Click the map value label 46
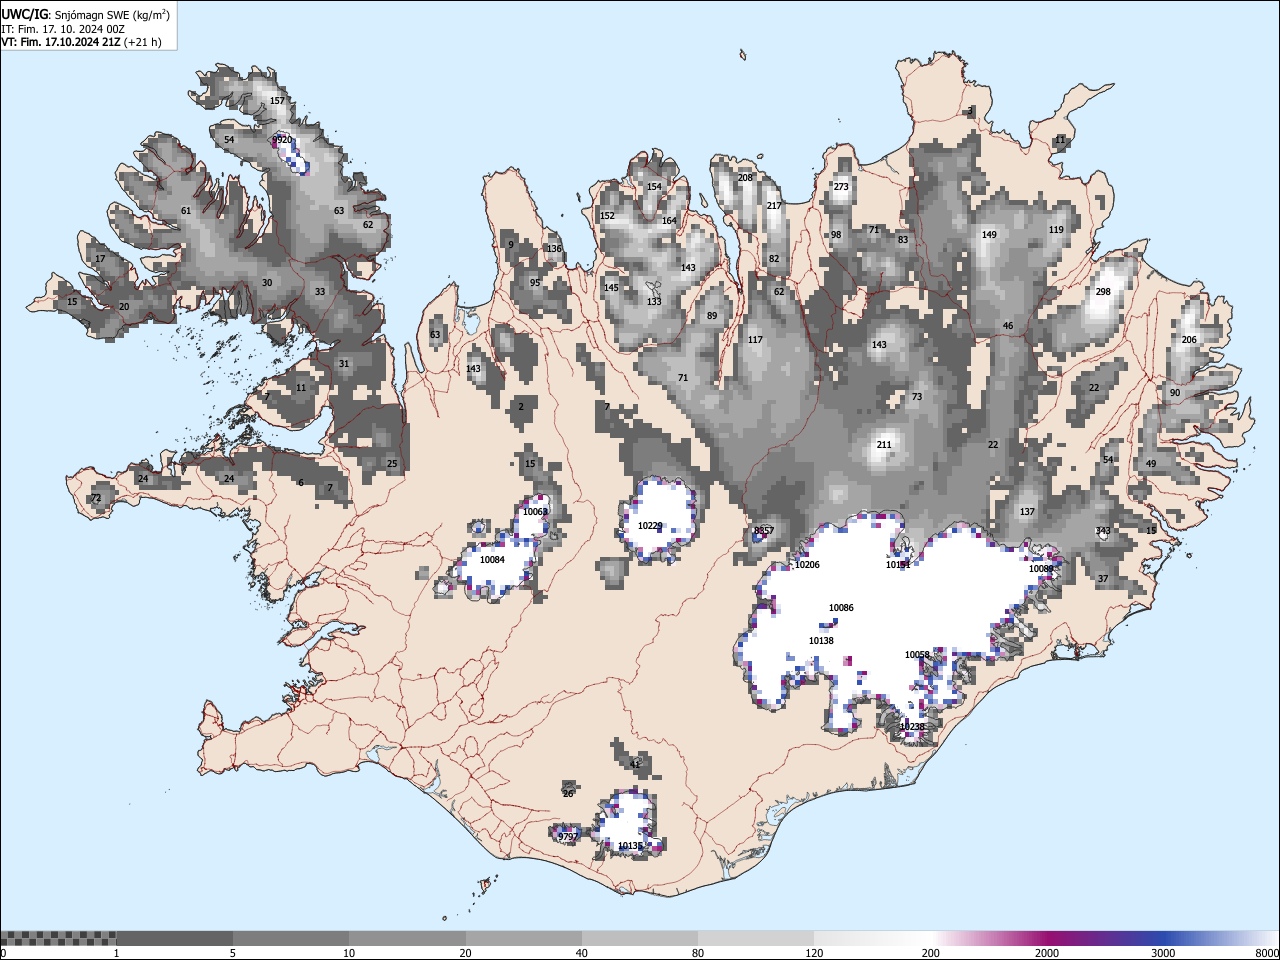Screen dimensions: 1280x960 (1008, 326)
